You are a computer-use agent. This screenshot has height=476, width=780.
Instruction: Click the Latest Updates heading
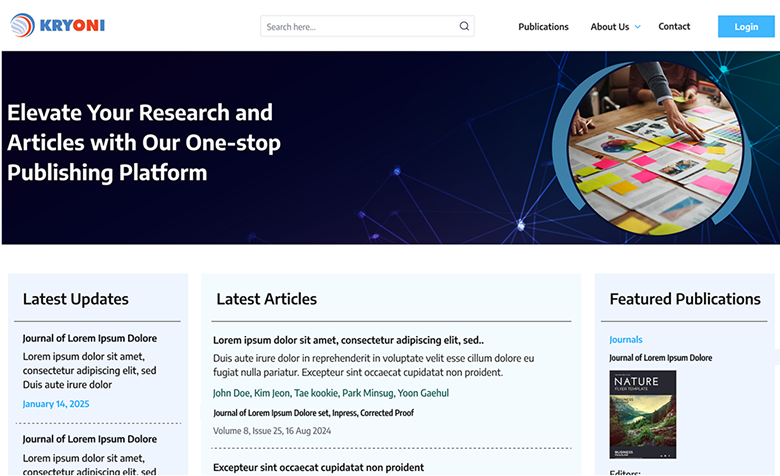[x=76, y=299]
